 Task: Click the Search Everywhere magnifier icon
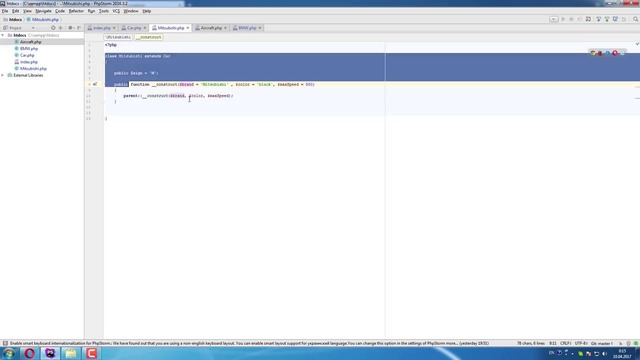636,19
